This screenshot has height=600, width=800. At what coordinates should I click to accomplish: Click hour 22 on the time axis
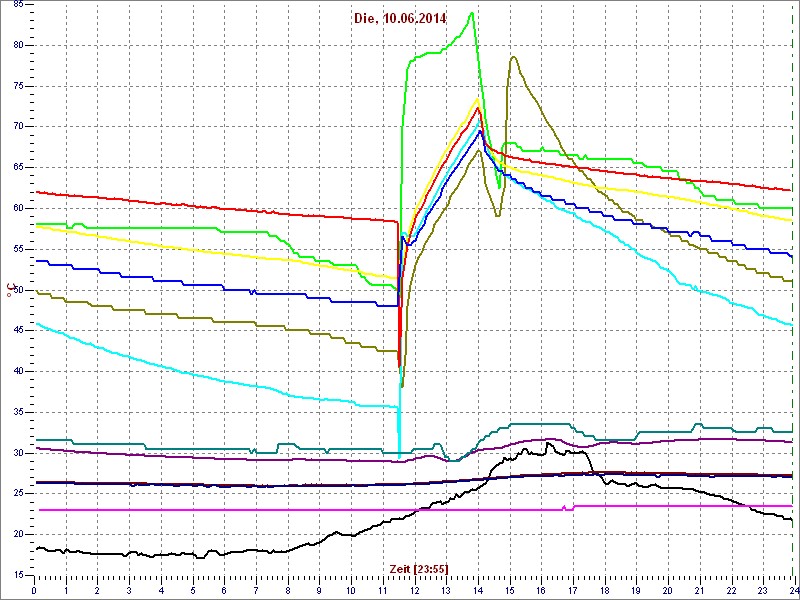coord(731,590)
